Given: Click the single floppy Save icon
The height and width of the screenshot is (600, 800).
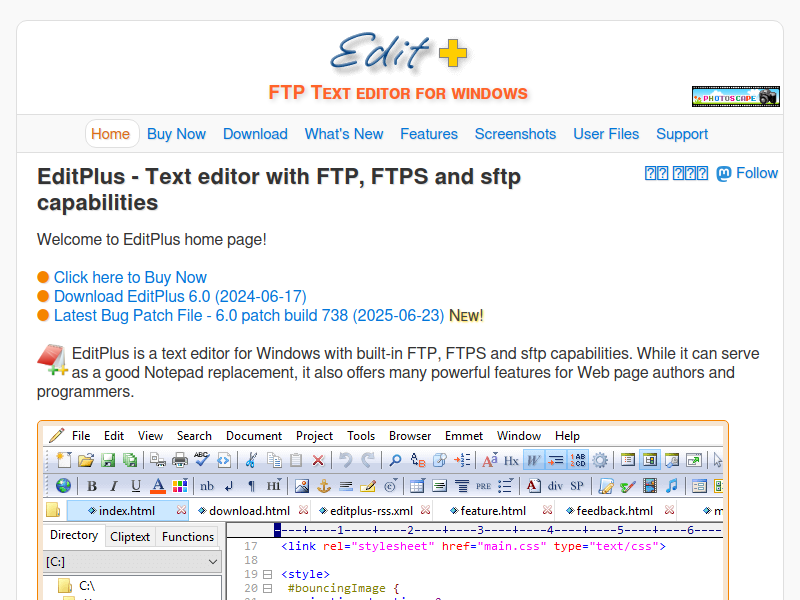Looking at the screenshot, I should click(108, 460).
